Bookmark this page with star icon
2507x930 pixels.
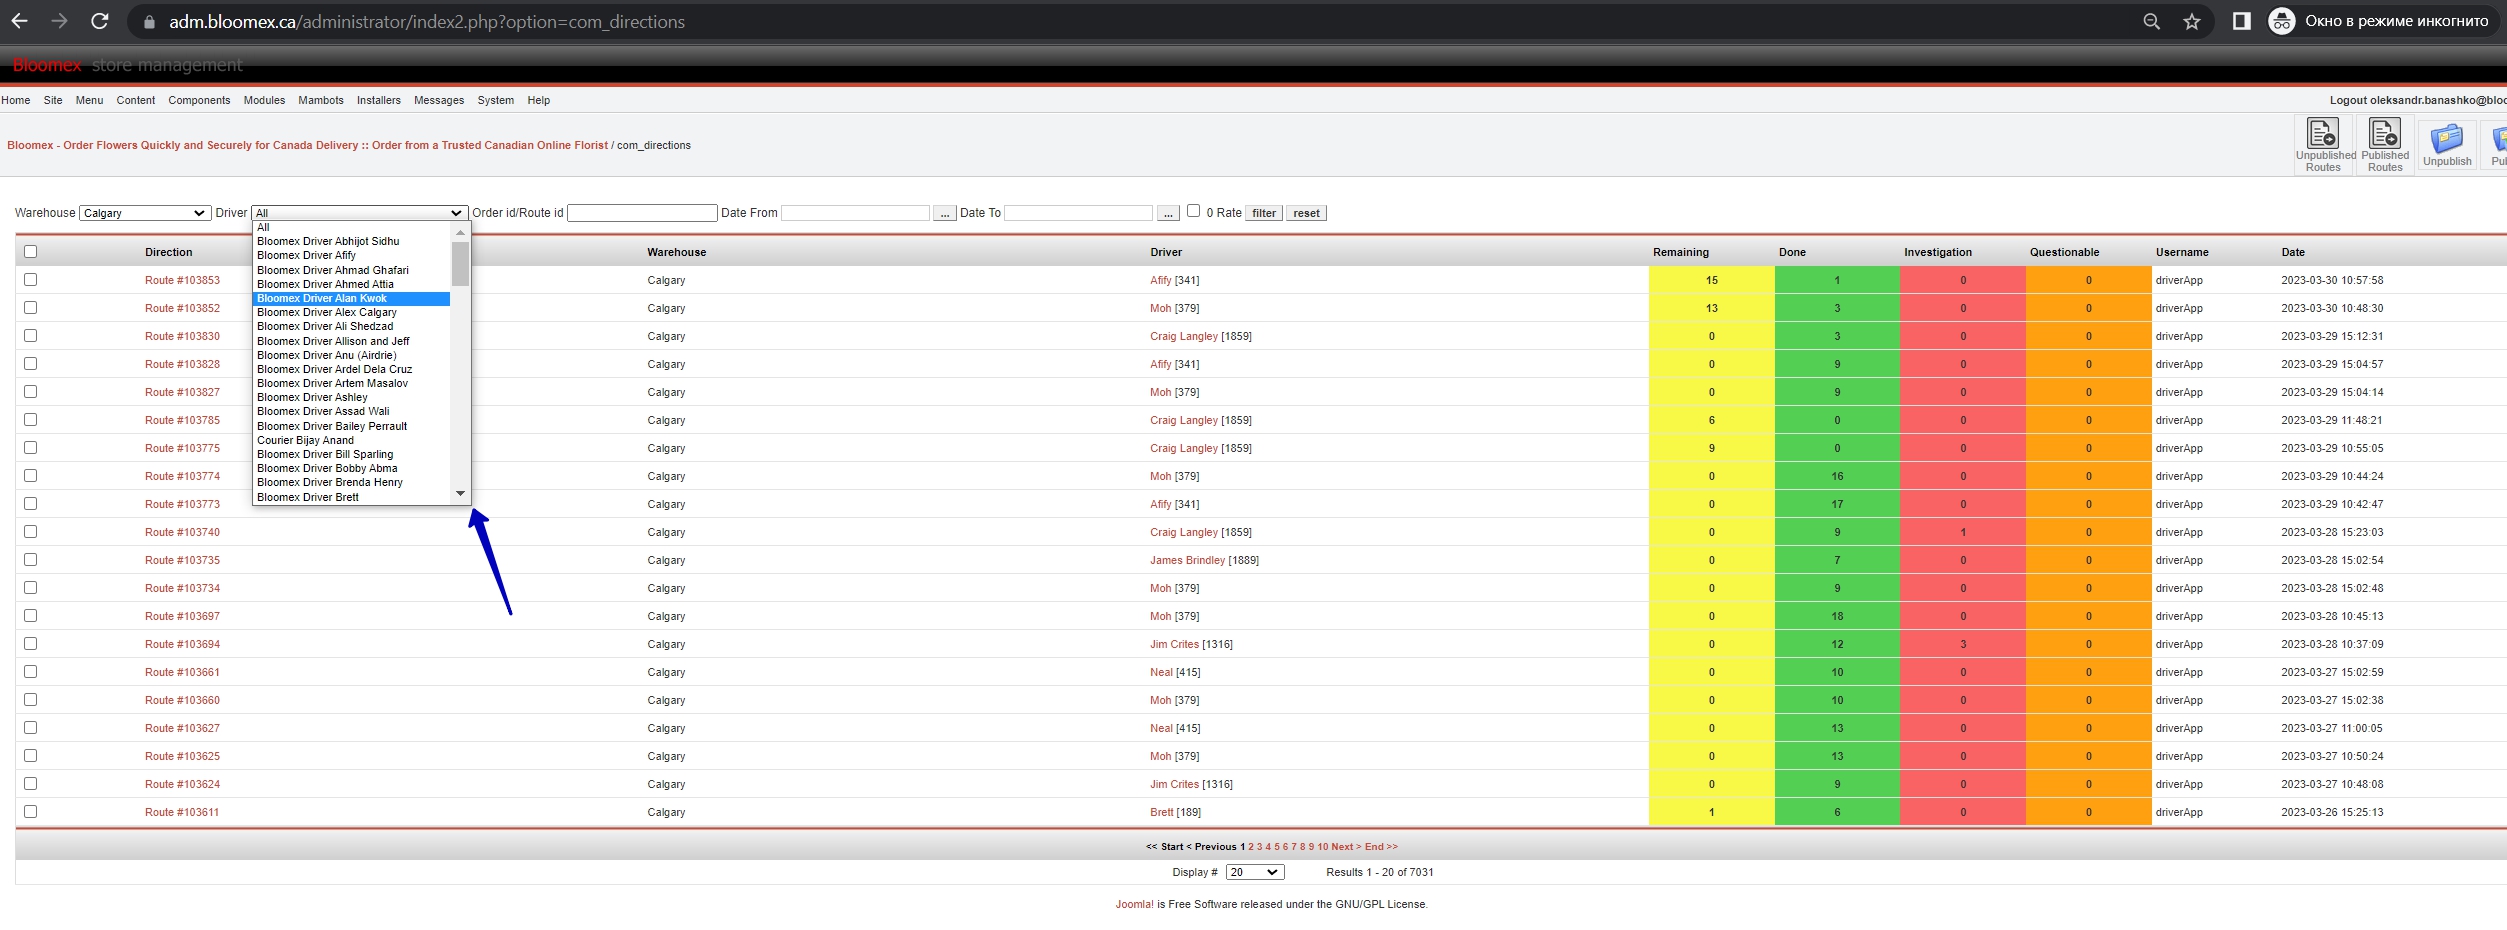coord(2192,21)
